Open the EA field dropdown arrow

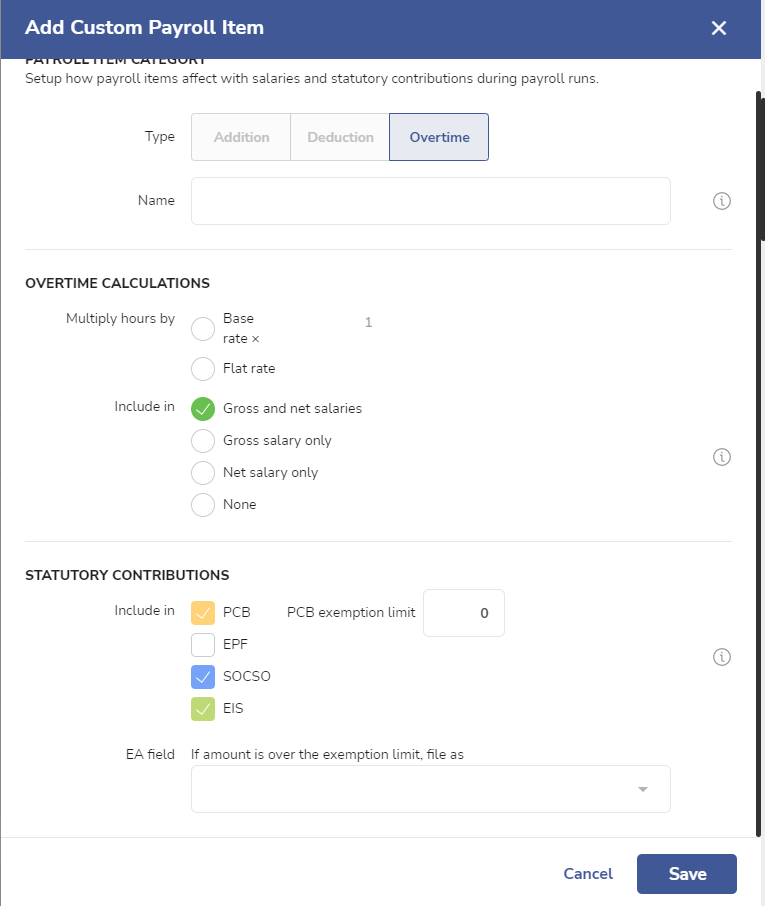(x=643, y=789)
